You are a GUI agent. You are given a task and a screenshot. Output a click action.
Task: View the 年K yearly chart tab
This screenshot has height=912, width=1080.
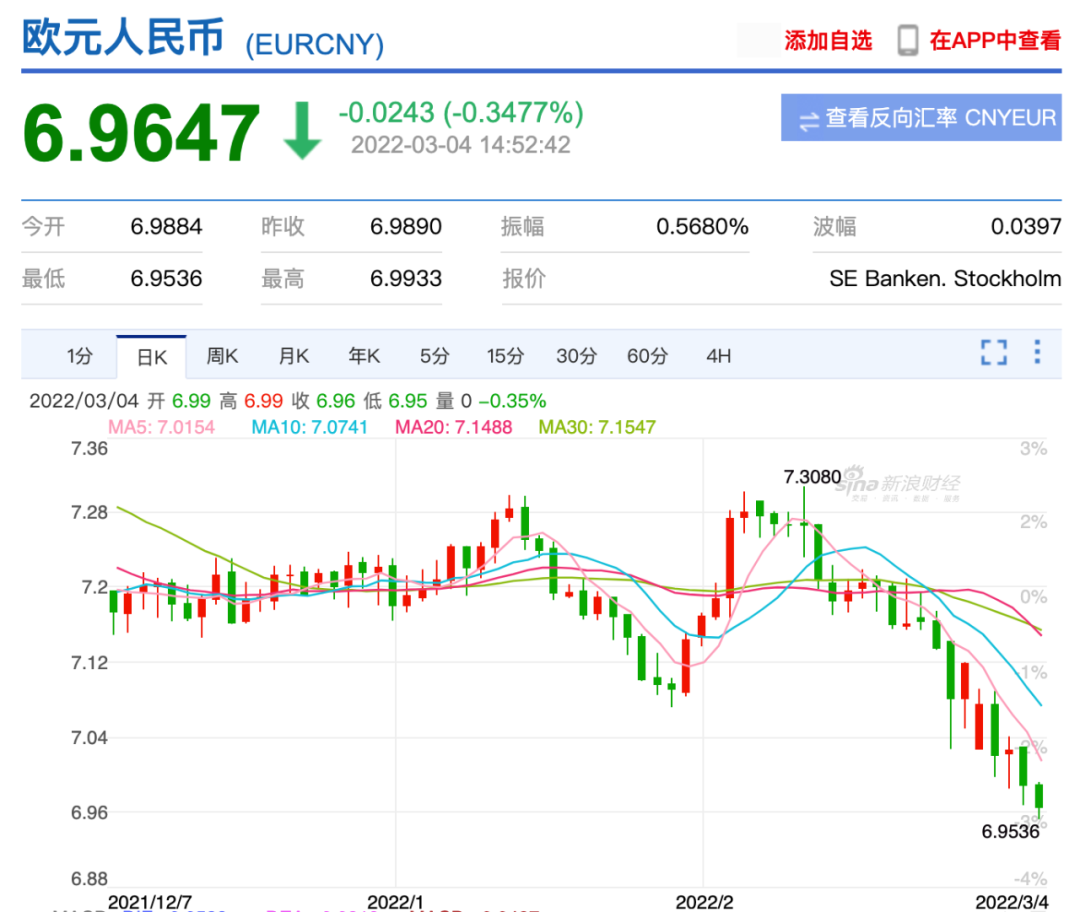[362, 355]
